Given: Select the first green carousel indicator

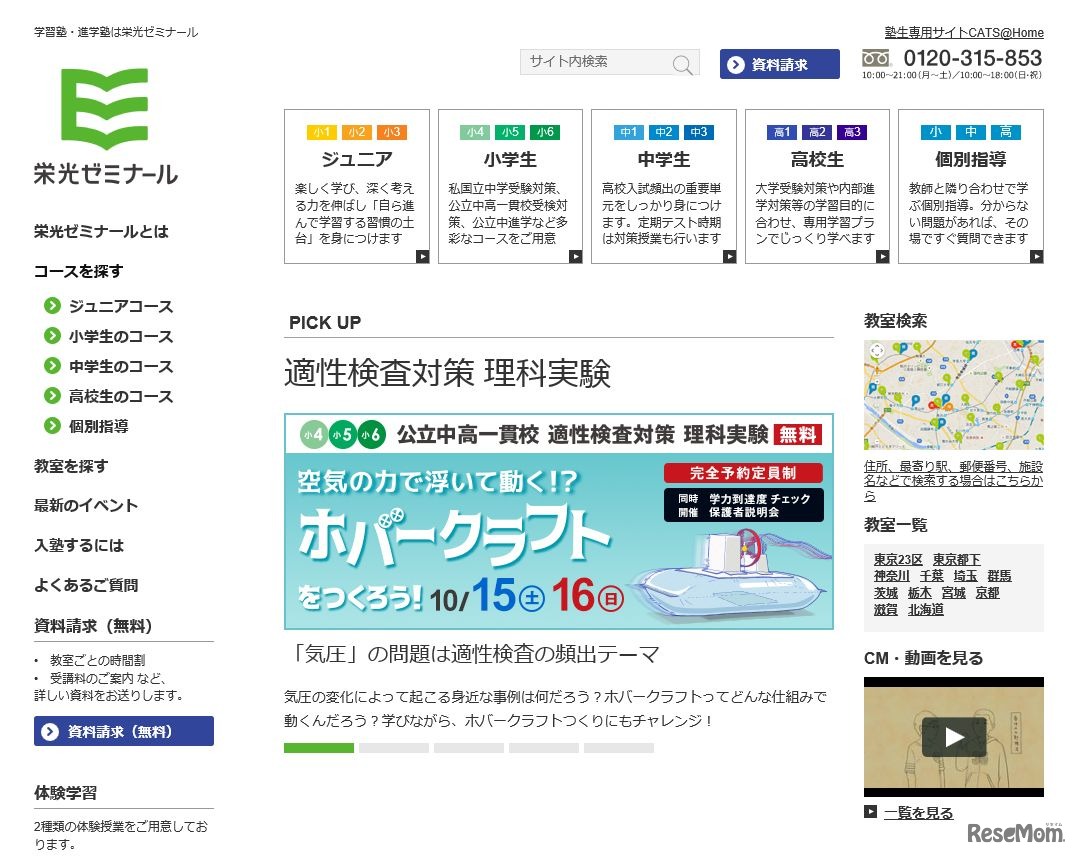Looking at the screenshot, I should (x=319, y=748).
